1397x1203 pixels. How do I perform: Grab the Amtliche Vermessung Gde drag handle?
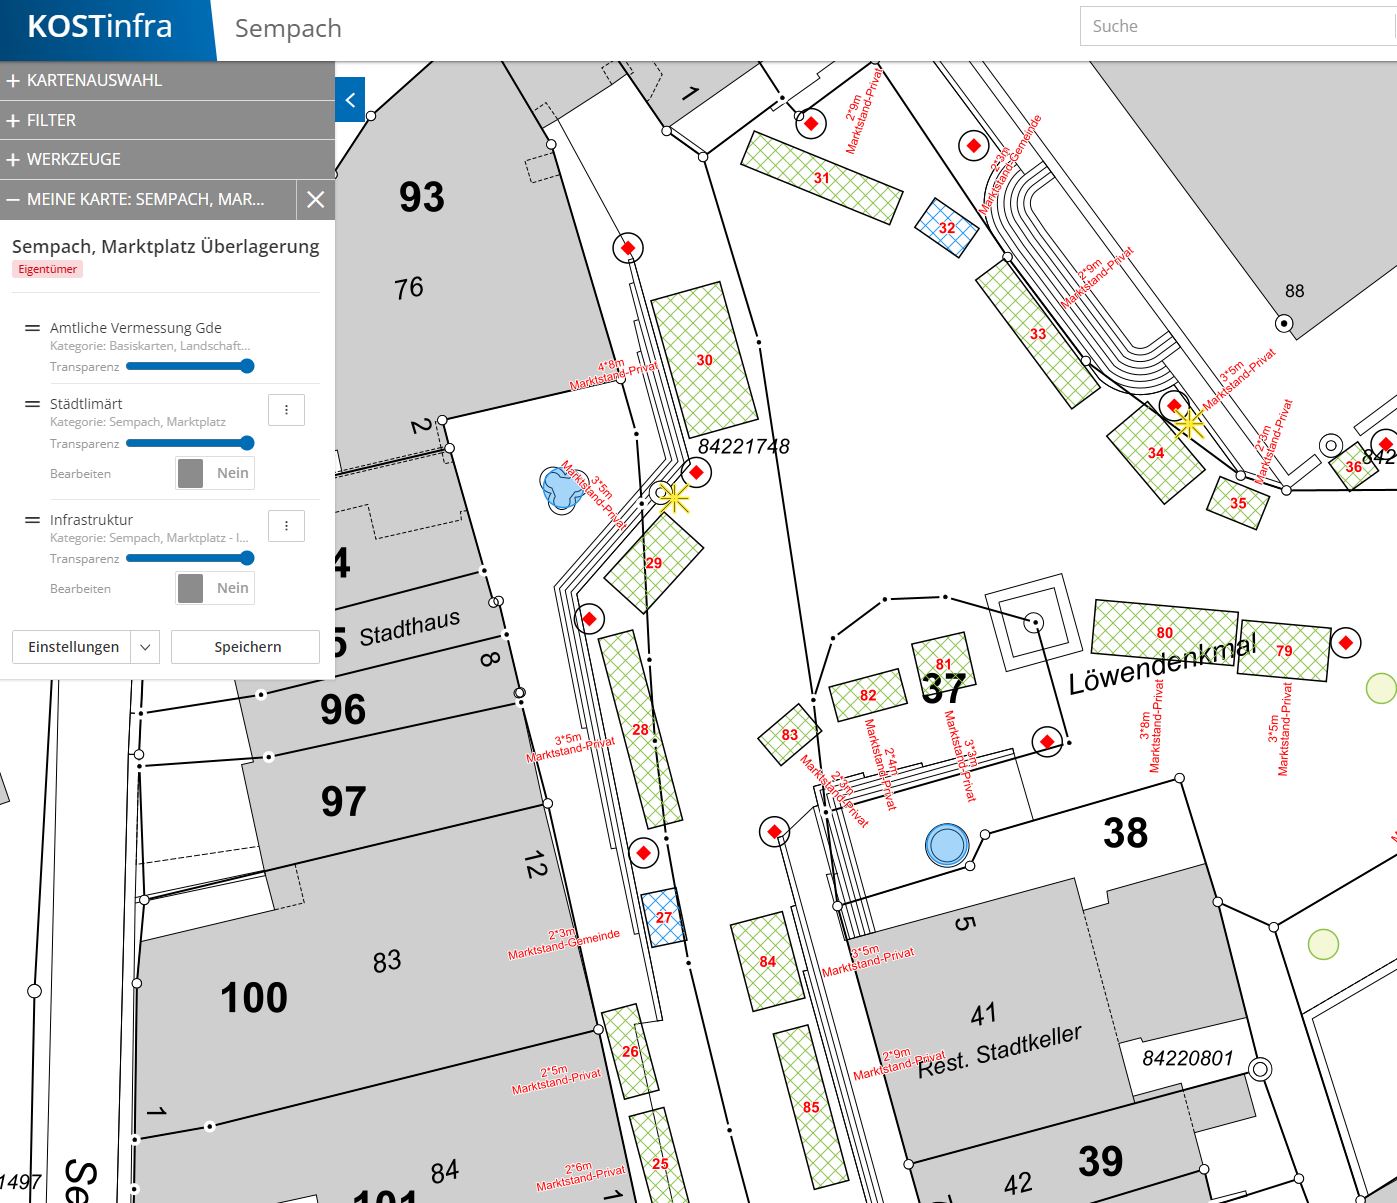point(32,328)
